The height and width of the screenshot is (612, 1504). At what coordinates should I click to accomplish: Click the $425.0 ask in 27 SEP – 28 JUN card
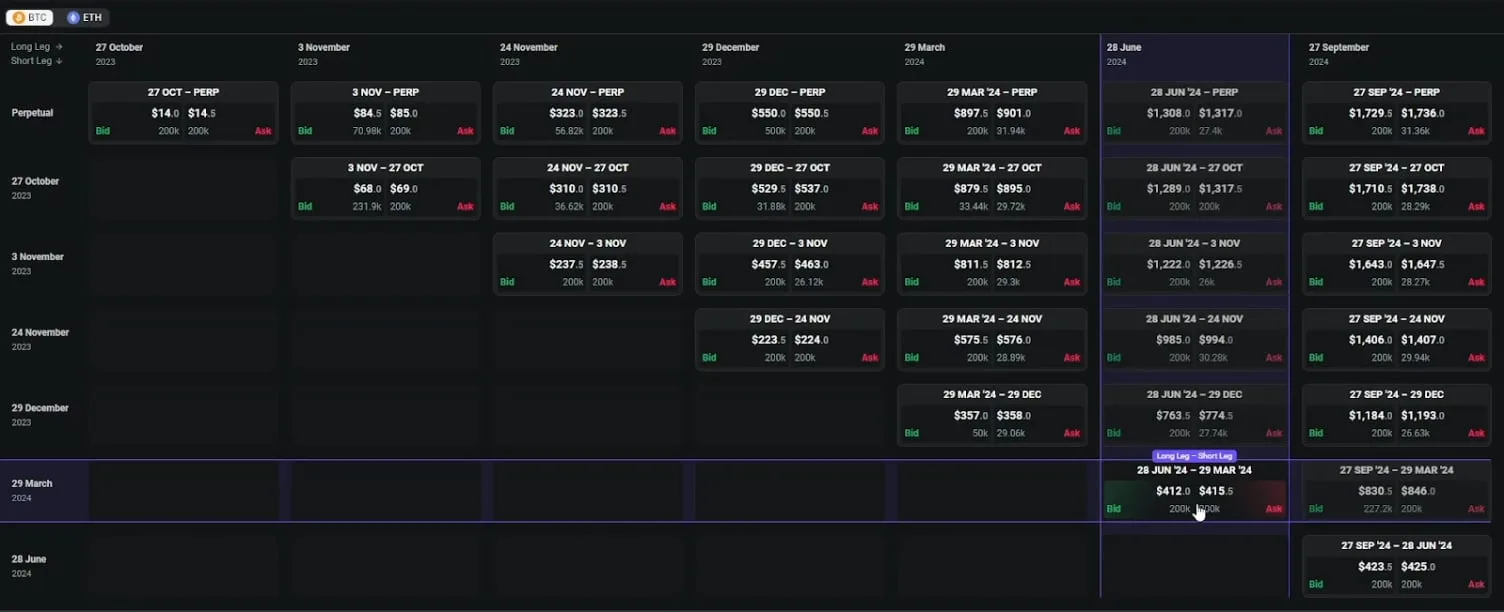[x=1418, y=567]
